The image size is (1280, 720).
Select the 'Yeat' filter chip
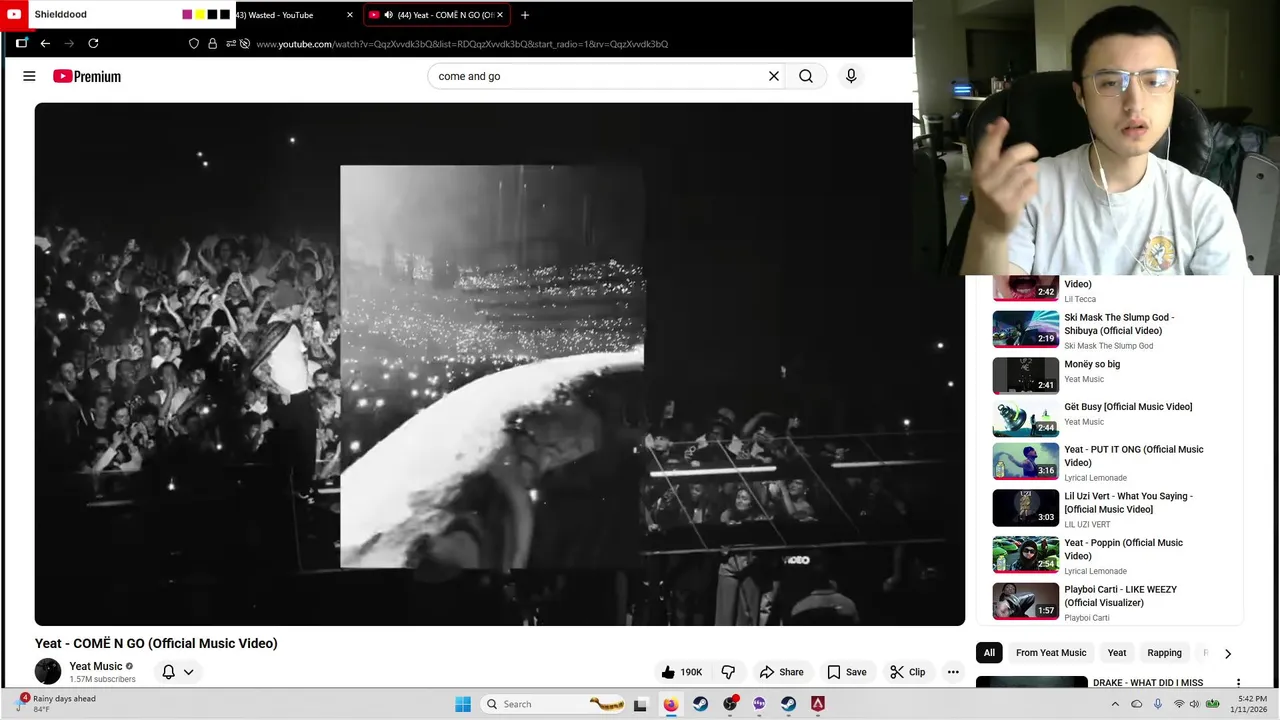coord(1117,653)
